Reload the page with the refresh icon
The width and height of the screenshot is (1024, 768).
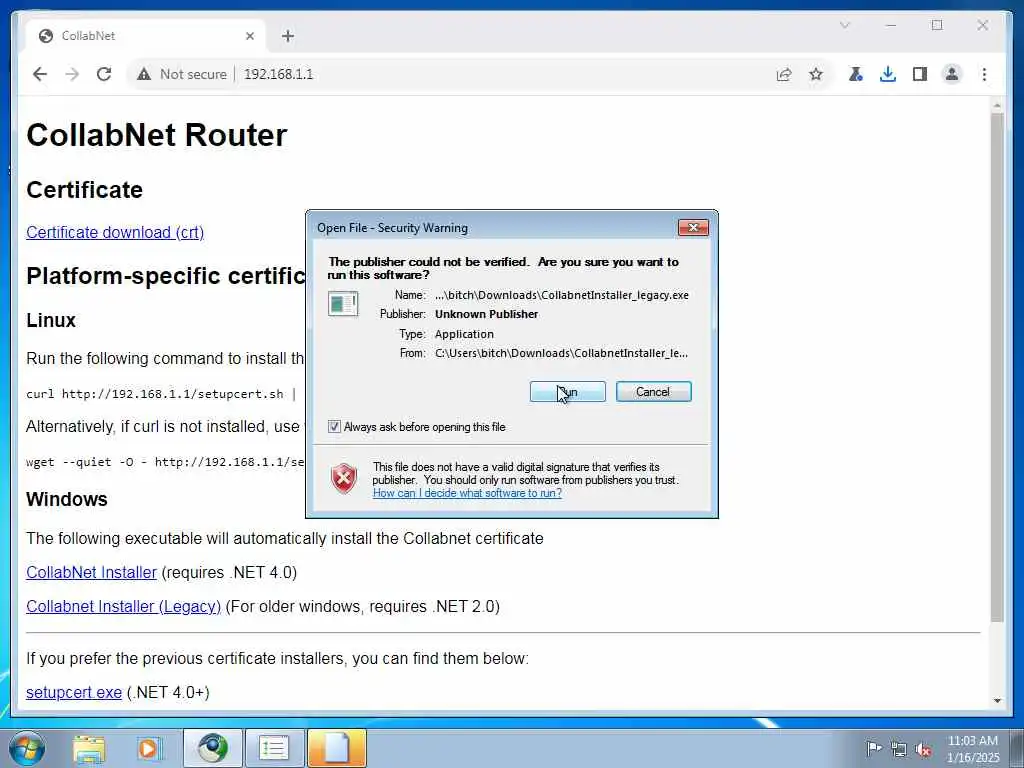[x=104, y=74]
